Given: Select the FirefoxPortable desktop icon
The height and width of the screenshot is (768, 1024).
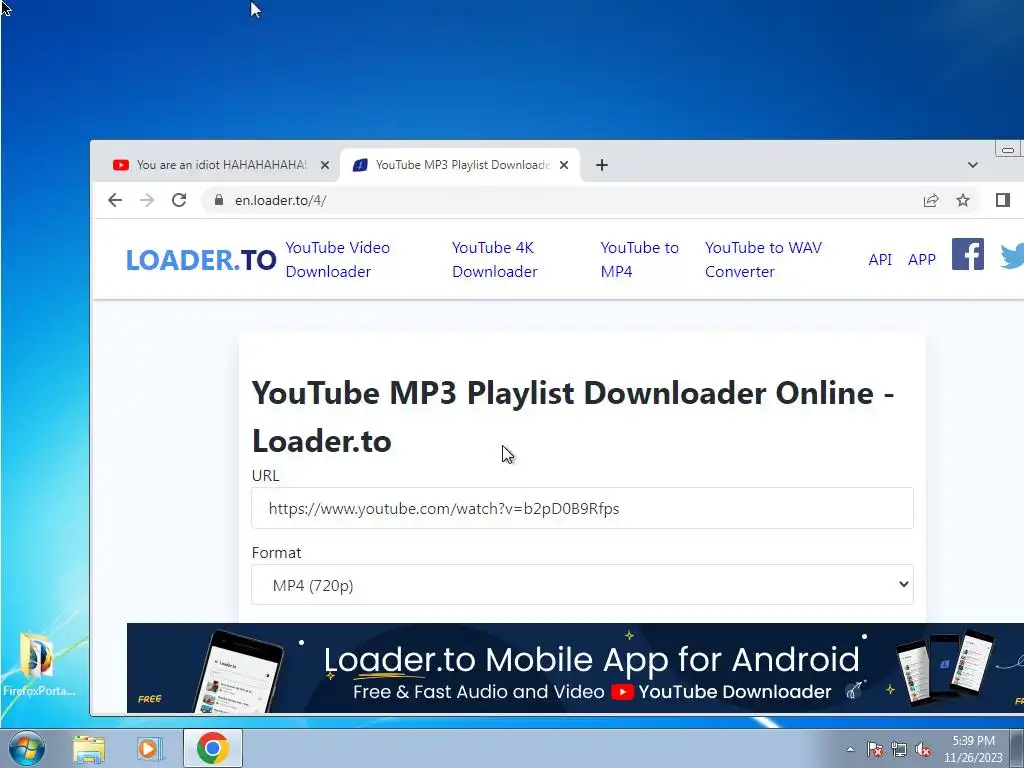Looking at the screenshot, I should coord(39,664).
